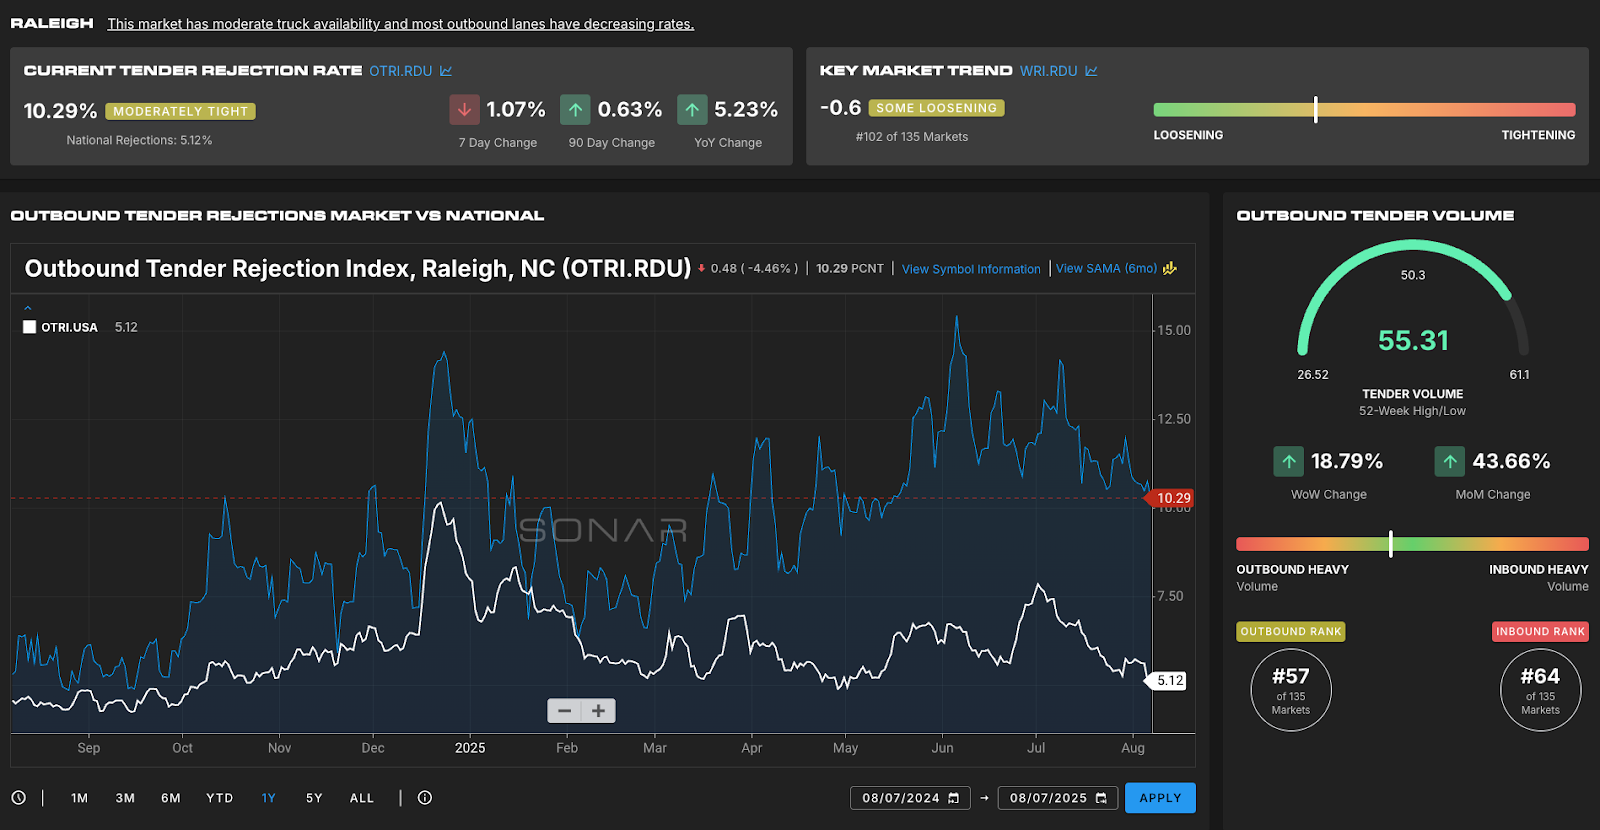
Task: Open calendar icon in start date field
Action: coord(954,798)
